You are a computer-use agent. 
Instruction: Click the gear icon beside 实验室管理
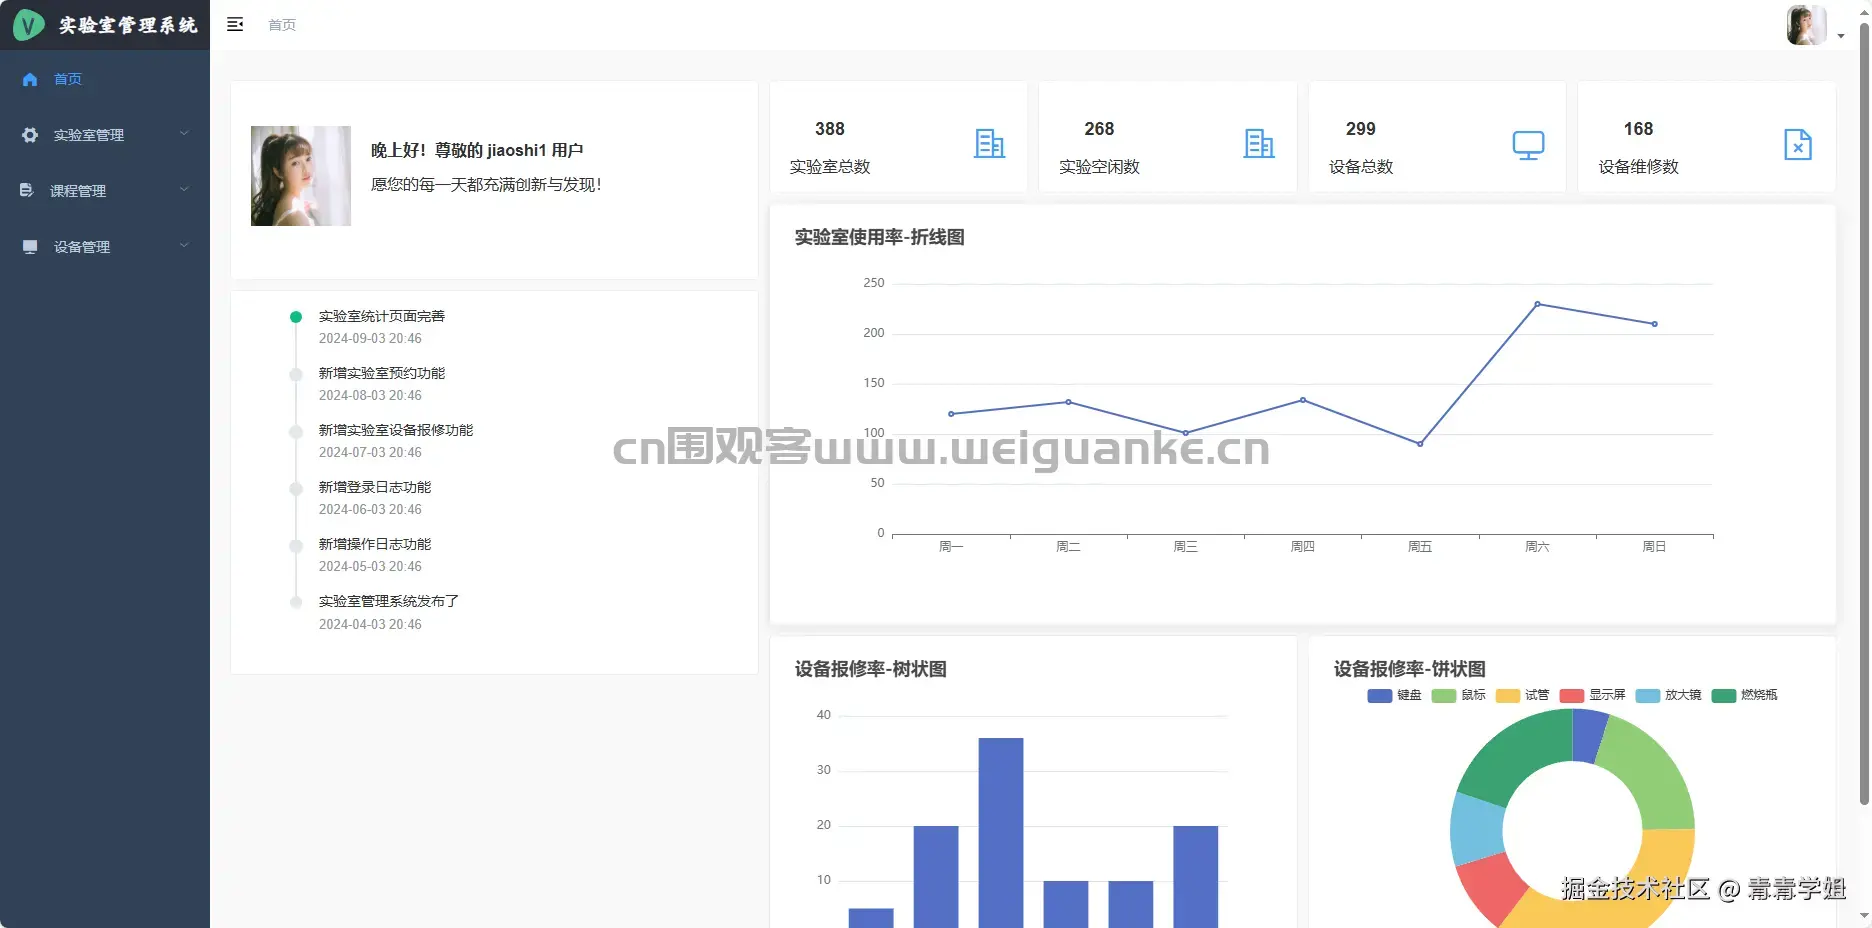(30, 135)
